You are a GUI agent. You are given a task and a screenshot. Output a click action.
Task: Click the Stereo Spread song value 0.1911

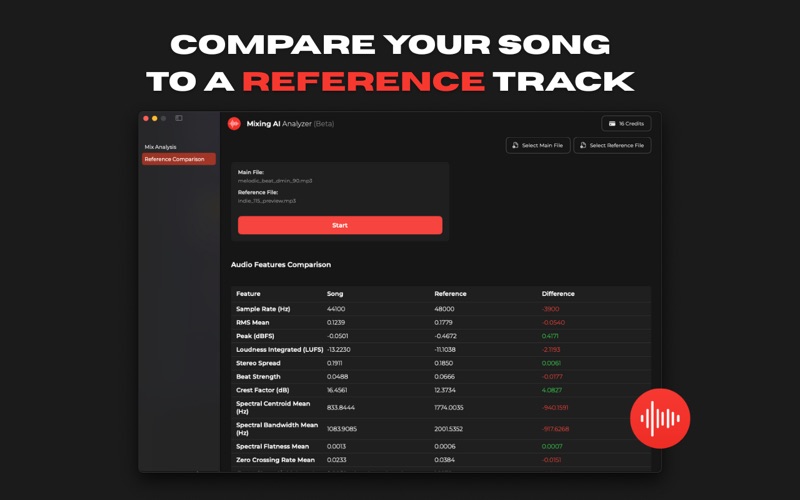pos(335,363)
